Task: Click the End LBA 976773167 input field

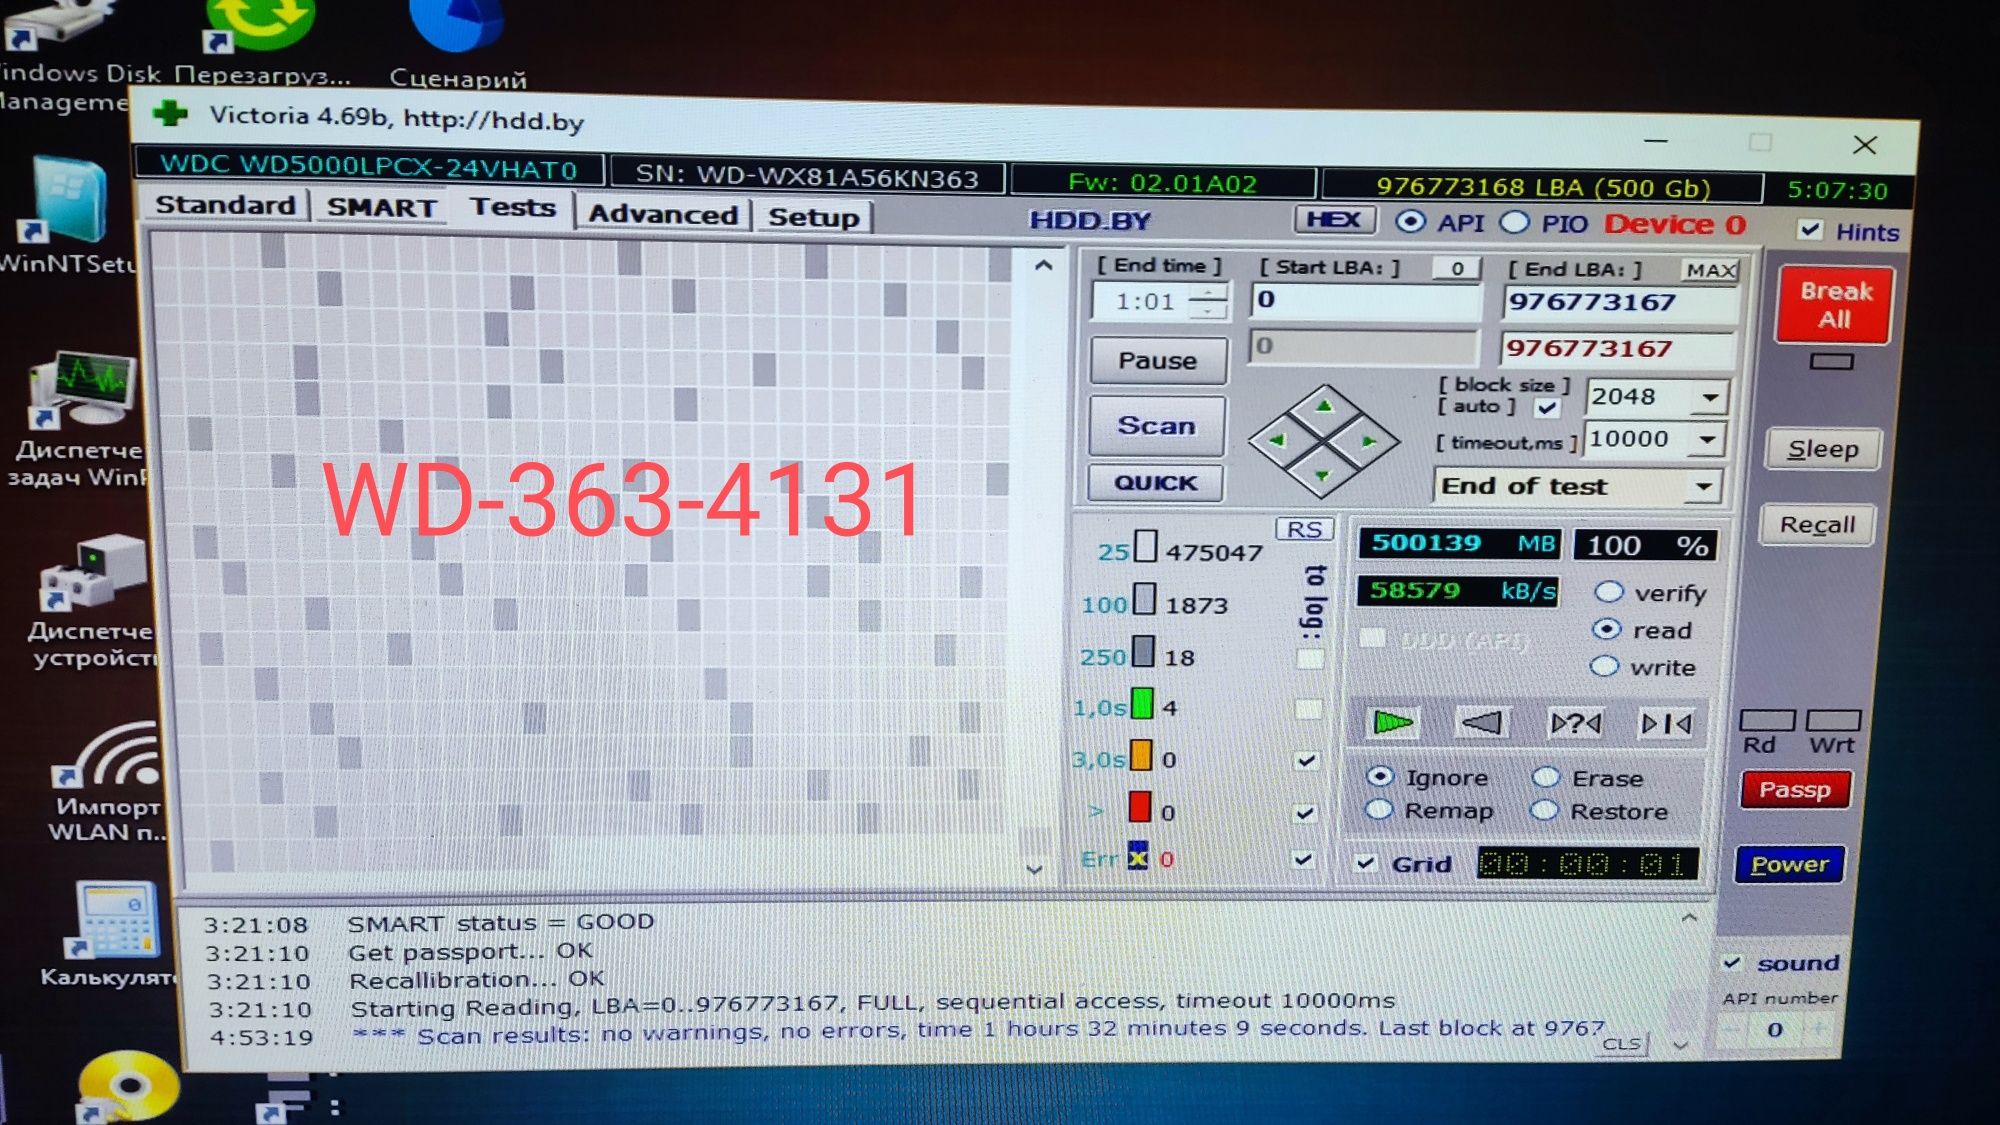Action: coord(1620,302)
